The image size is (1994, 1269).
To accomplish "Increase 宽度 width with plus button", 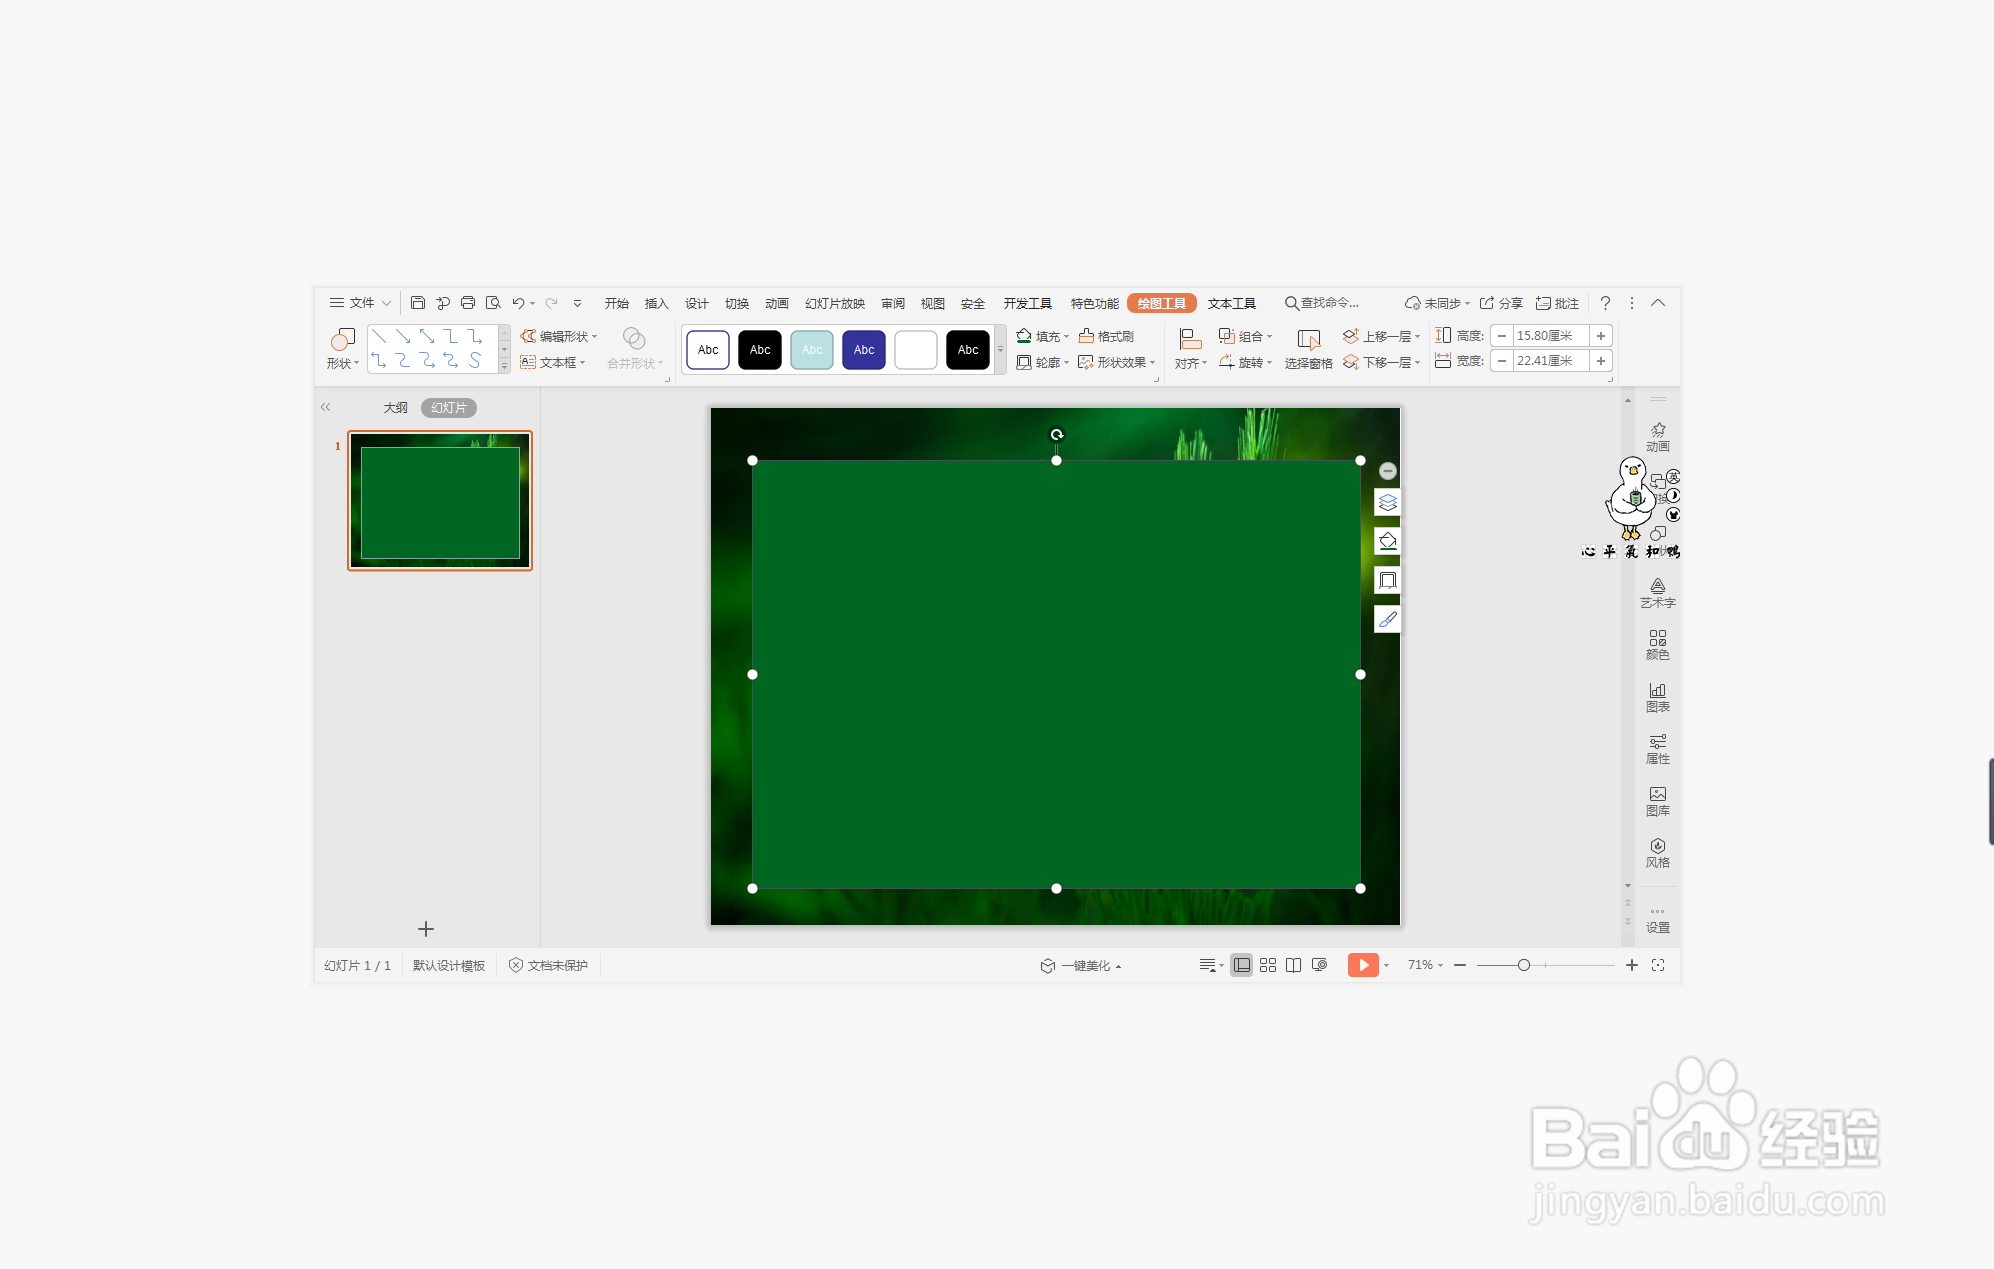I will pos(1601,361).
